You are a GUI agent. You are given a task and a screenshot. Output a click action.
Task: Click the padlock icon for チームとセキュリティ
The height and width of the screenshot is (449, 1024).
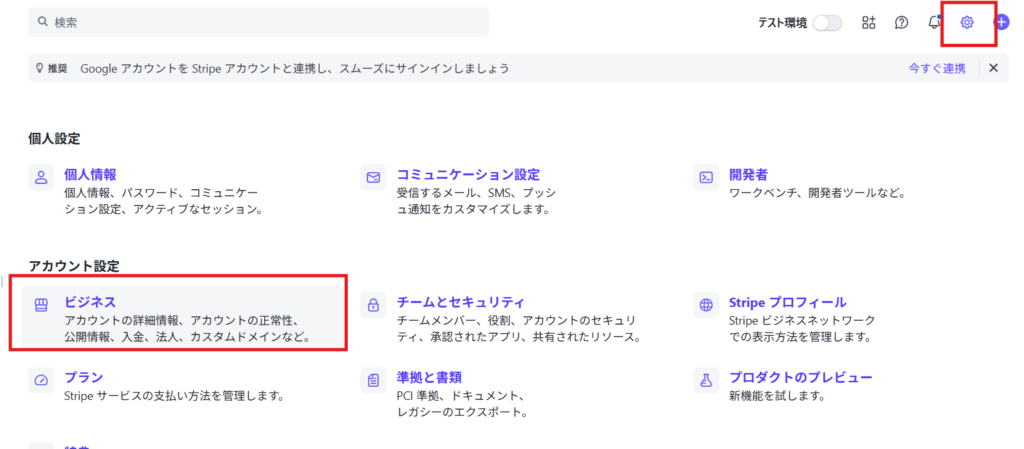(x=373, y=304)
